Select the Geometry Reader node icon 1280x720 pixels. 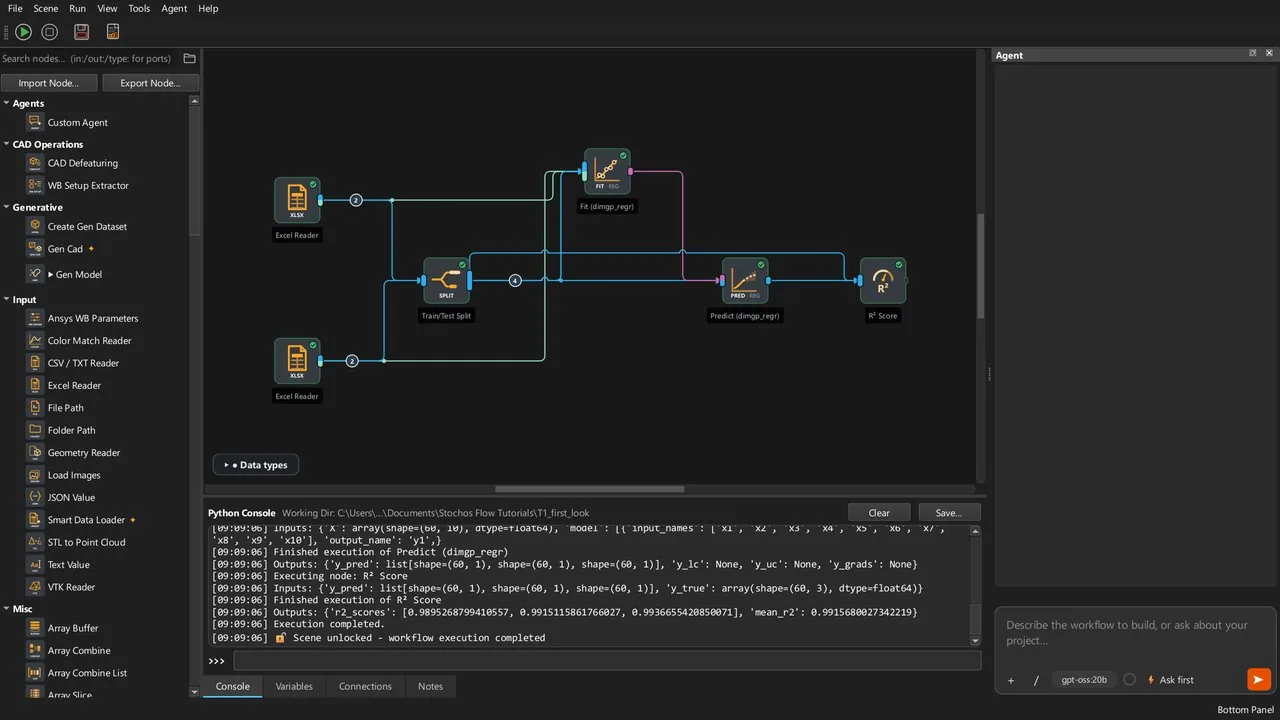pyautogui.click(x=35, y=453)
